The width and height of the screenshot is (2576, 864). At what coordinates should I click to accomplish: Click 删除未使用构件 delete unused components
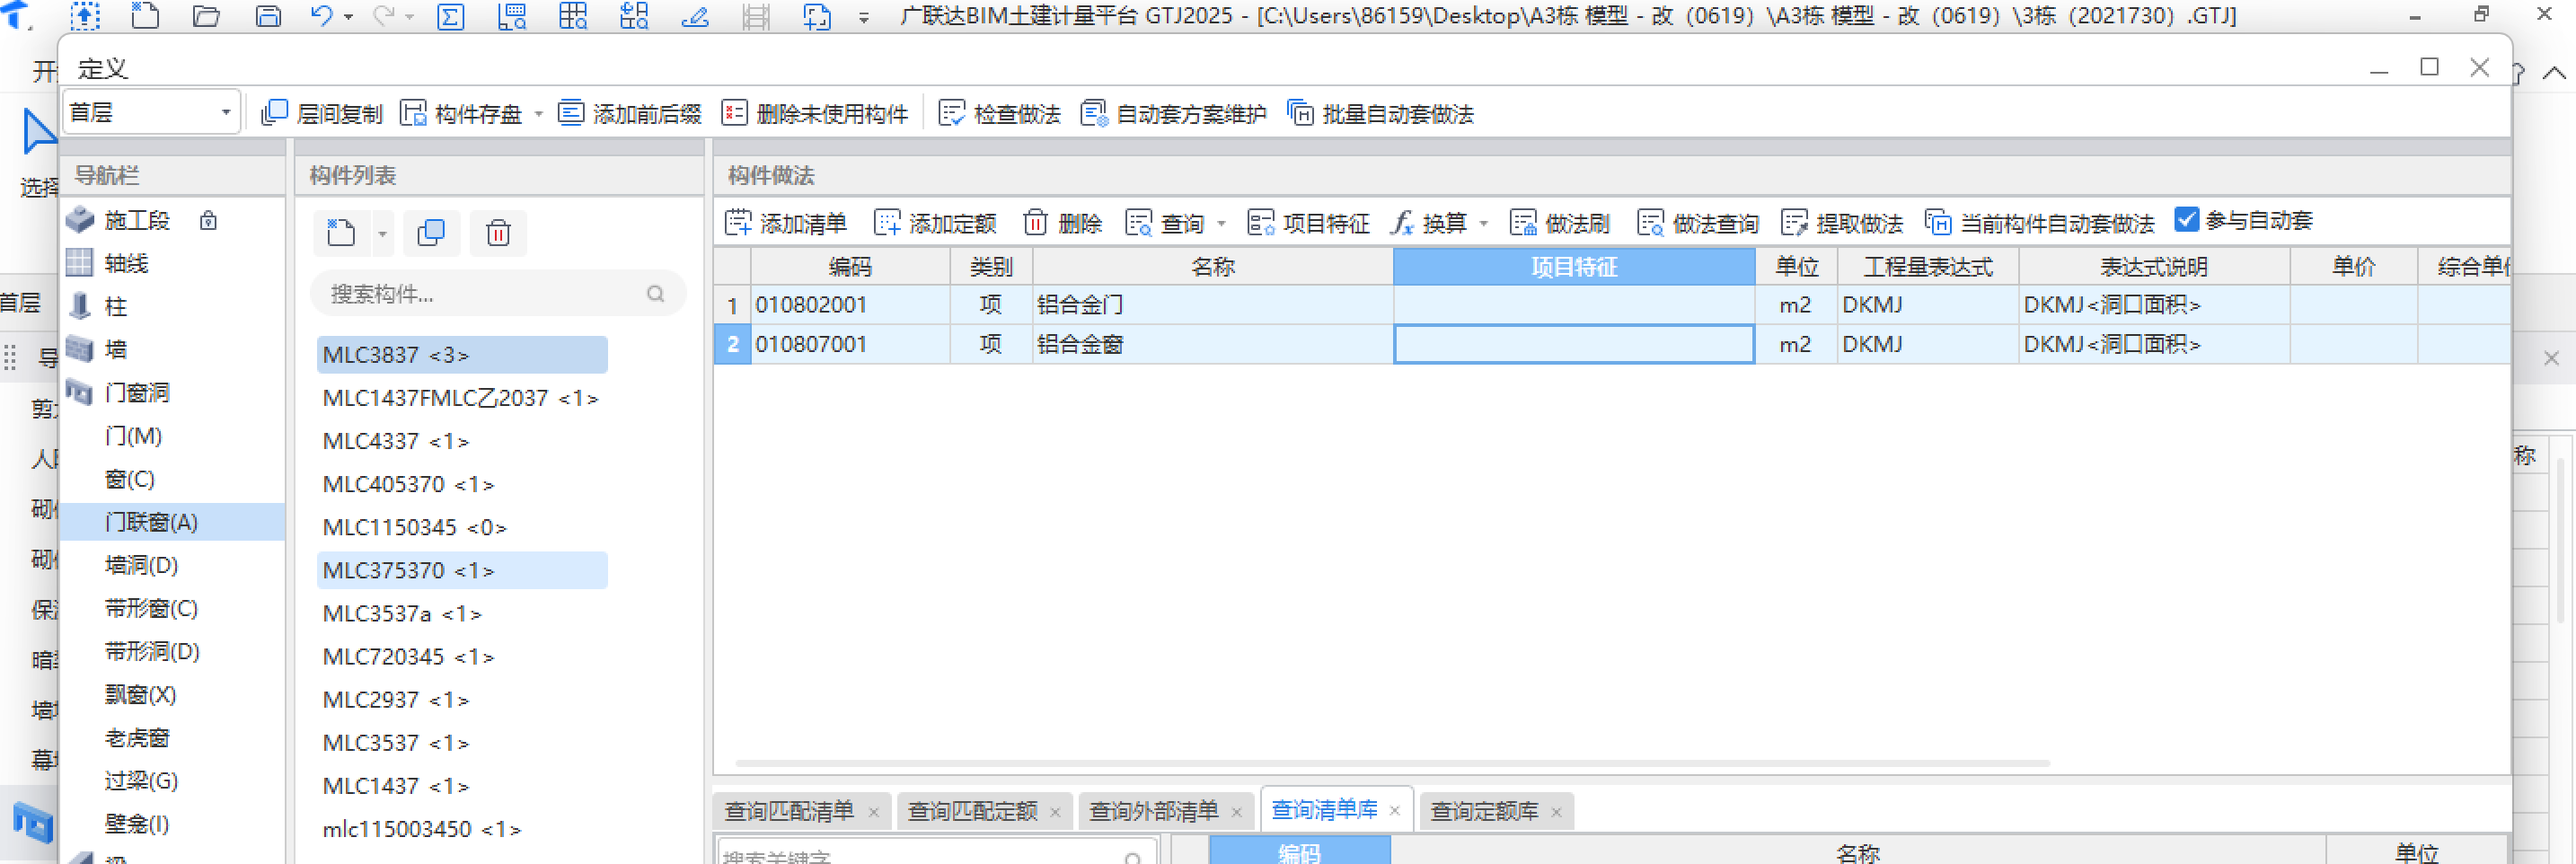click(815, 113)
